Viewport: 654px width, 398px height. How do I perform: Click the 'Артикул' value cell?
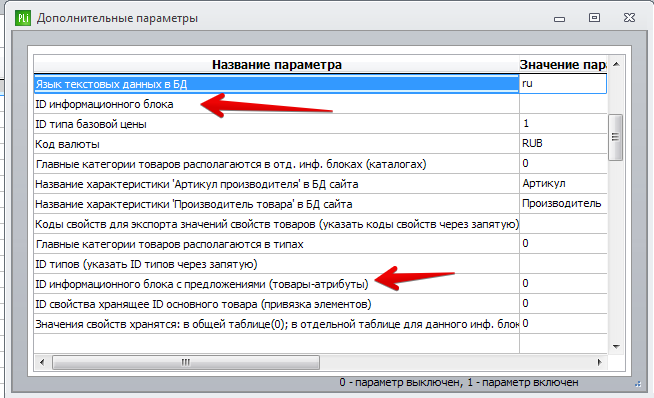pyautogui.click(x=563, y=184)
